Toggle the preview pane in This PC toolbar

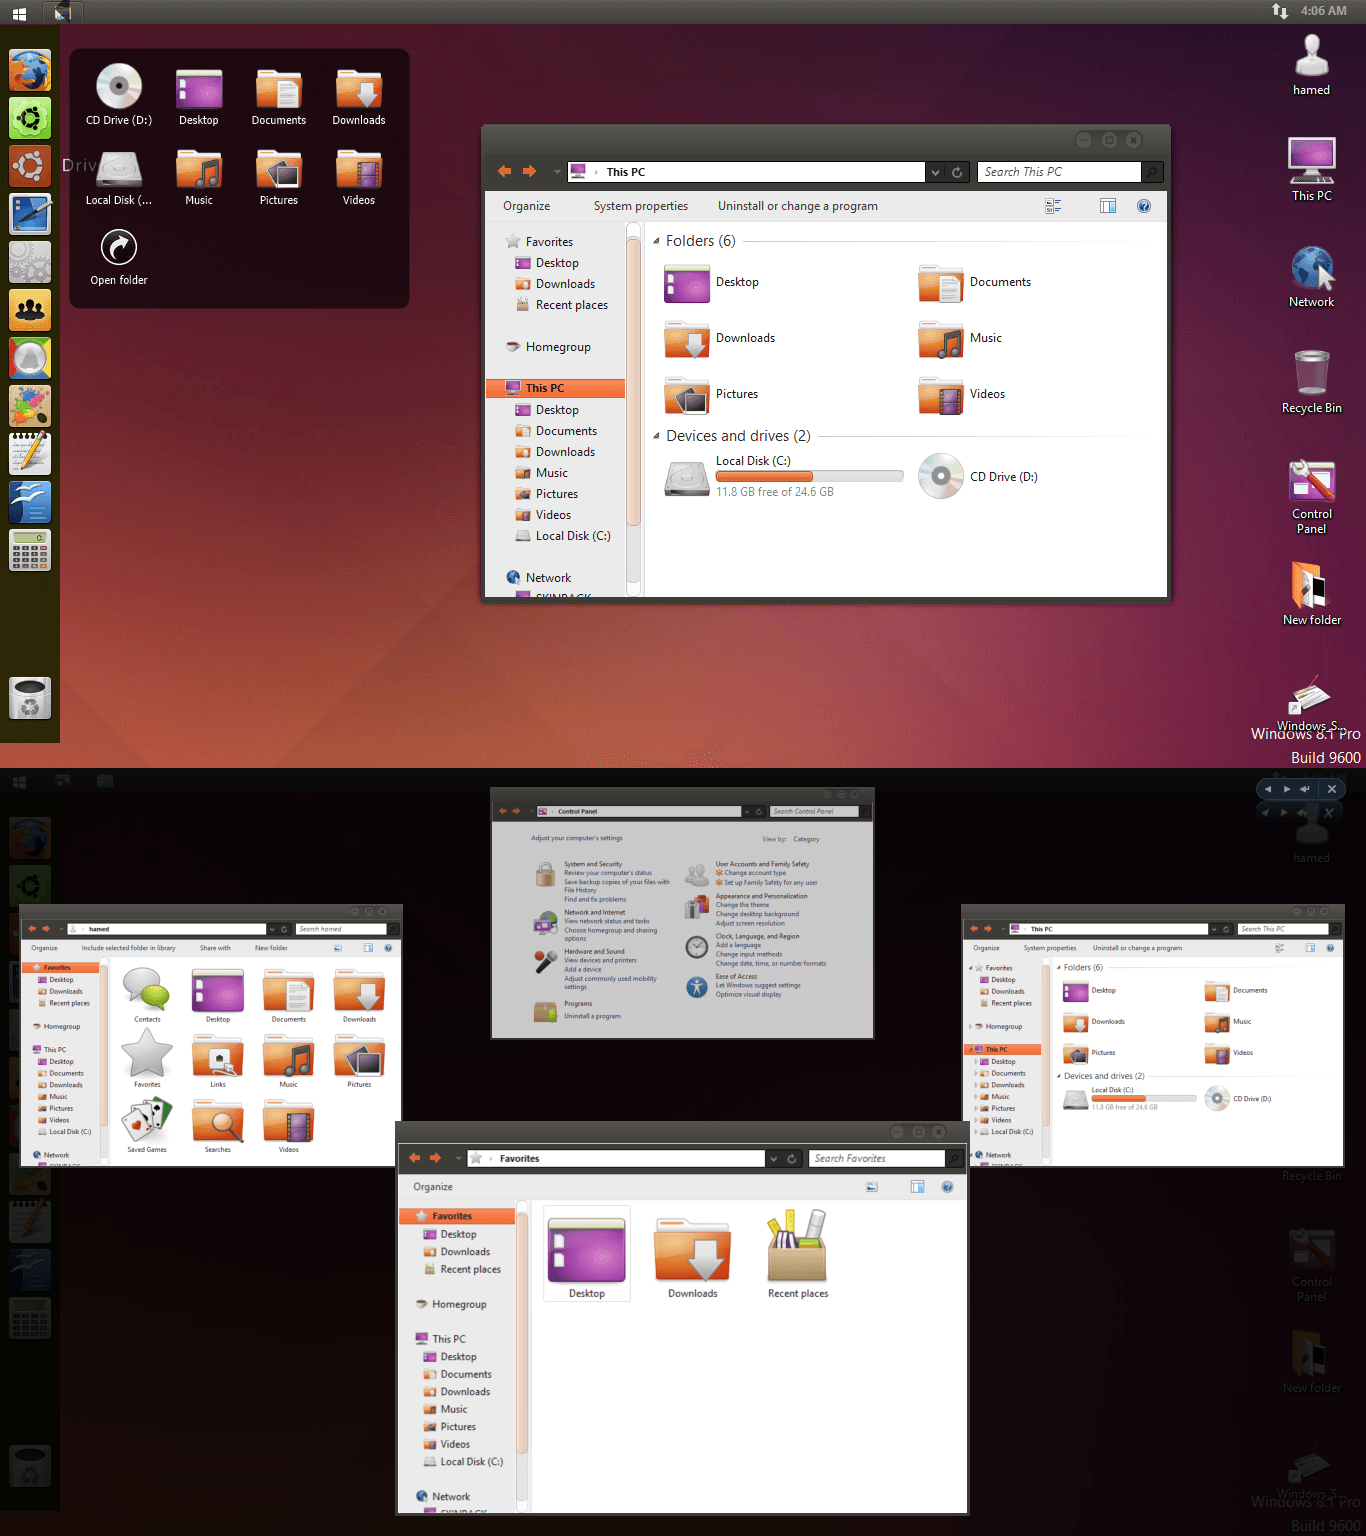click(x=1107, y=206)
